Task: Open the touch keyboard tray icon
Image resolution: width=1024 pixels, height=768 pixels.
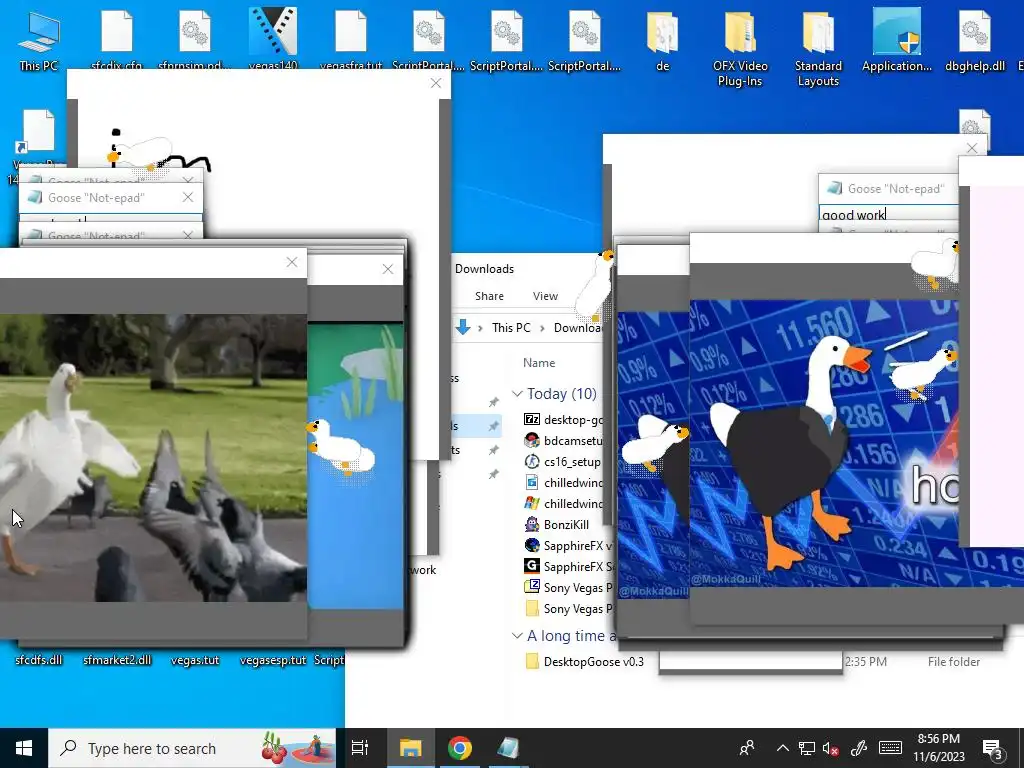Action: pyautogui.click(x=890, y=748)
